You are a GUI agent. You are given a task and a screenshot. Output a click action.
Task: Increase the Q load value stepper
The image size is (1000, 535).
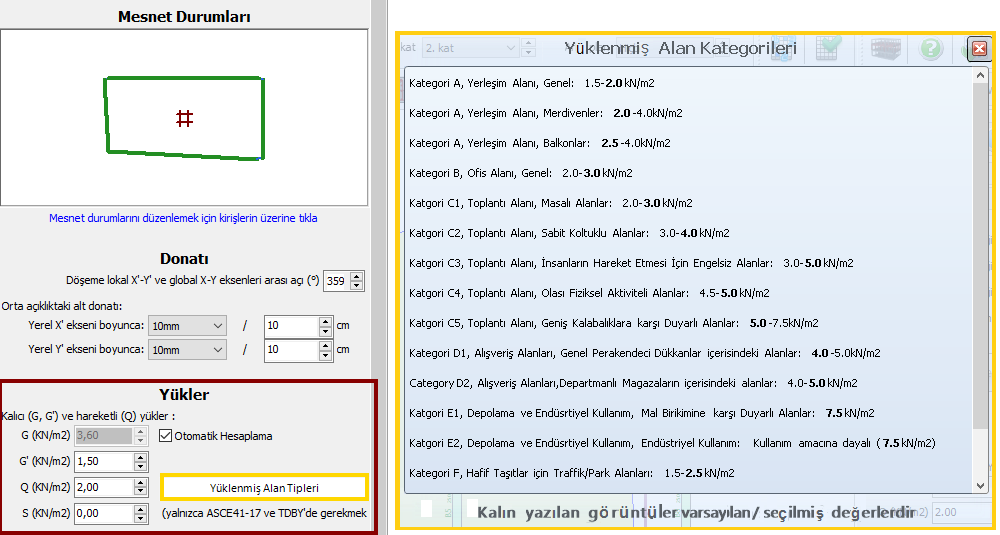[141, 483]
